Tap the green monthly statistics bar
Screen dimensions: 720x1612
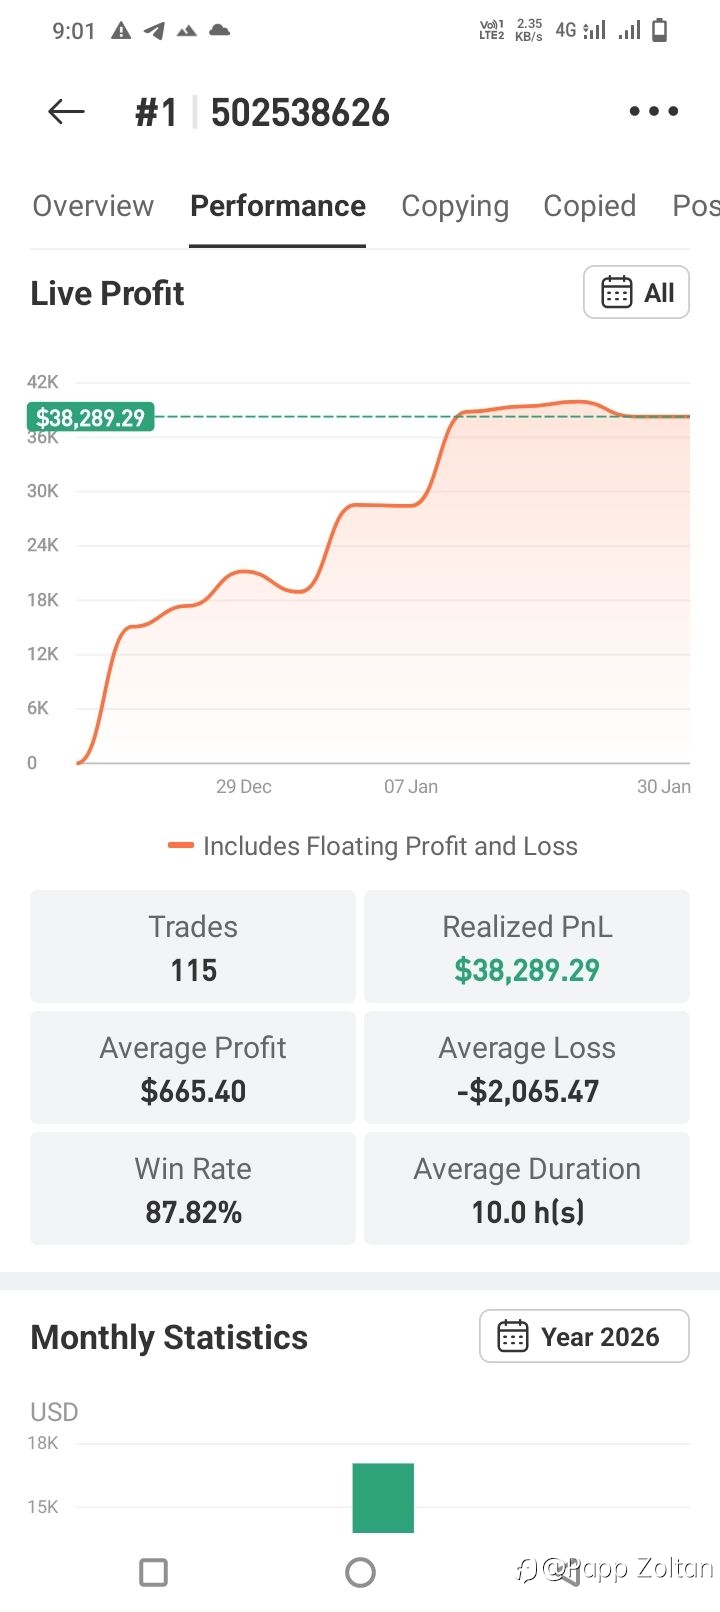383,1497
